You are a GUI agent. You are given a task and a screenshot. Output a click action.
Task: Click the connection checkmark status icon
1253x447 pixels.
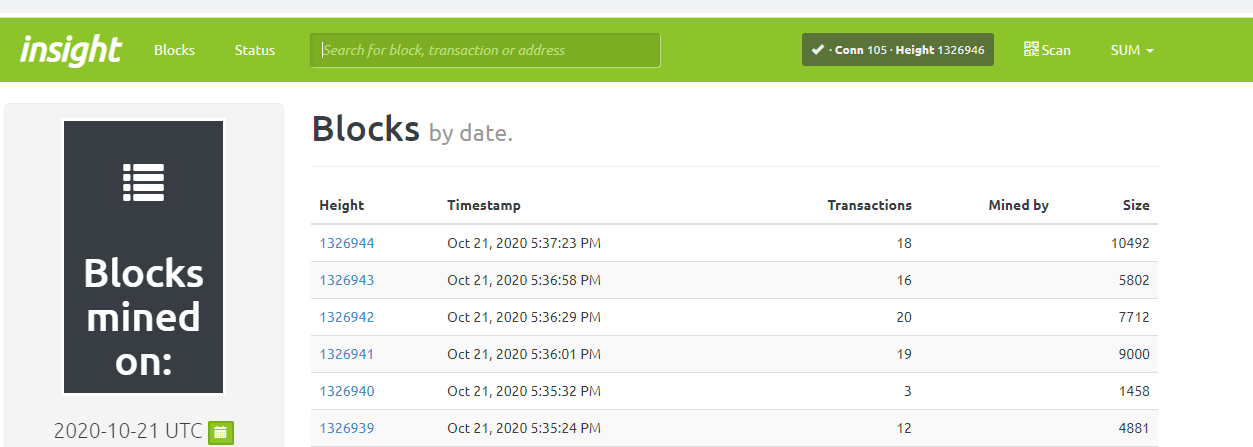[x=817, y=50]
